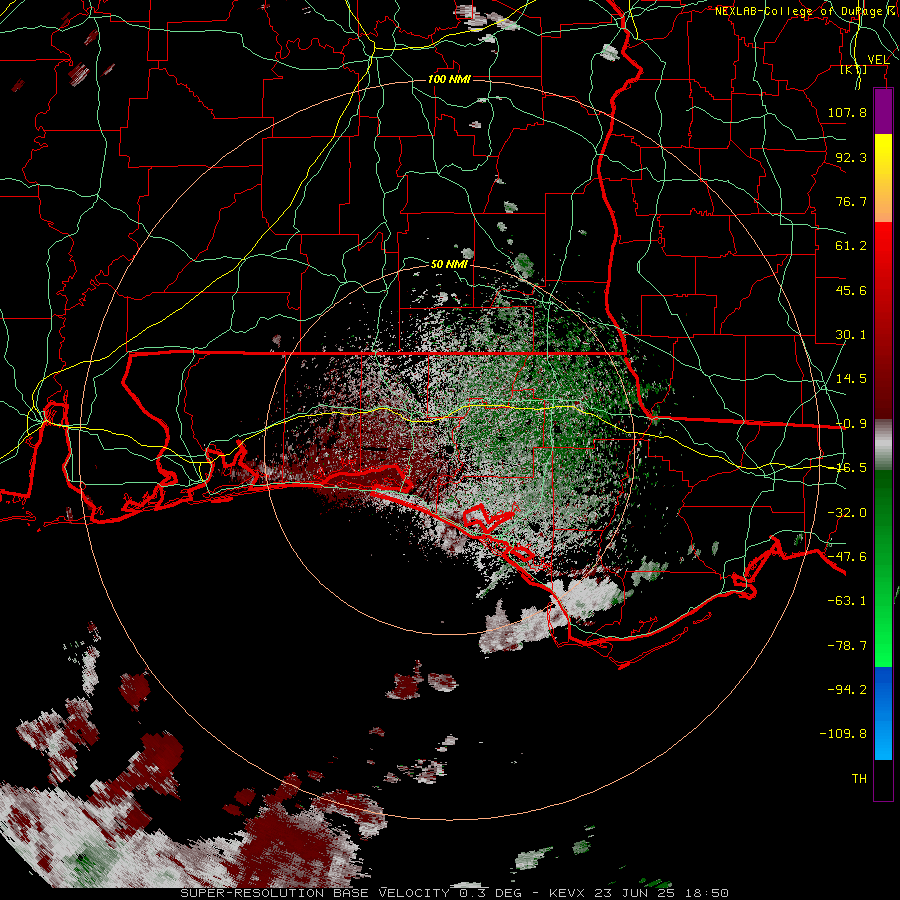This screenshot has height=900, width=900.
Task: Click the 30.1 velocity scale value
Action: [x=851, y=335]
